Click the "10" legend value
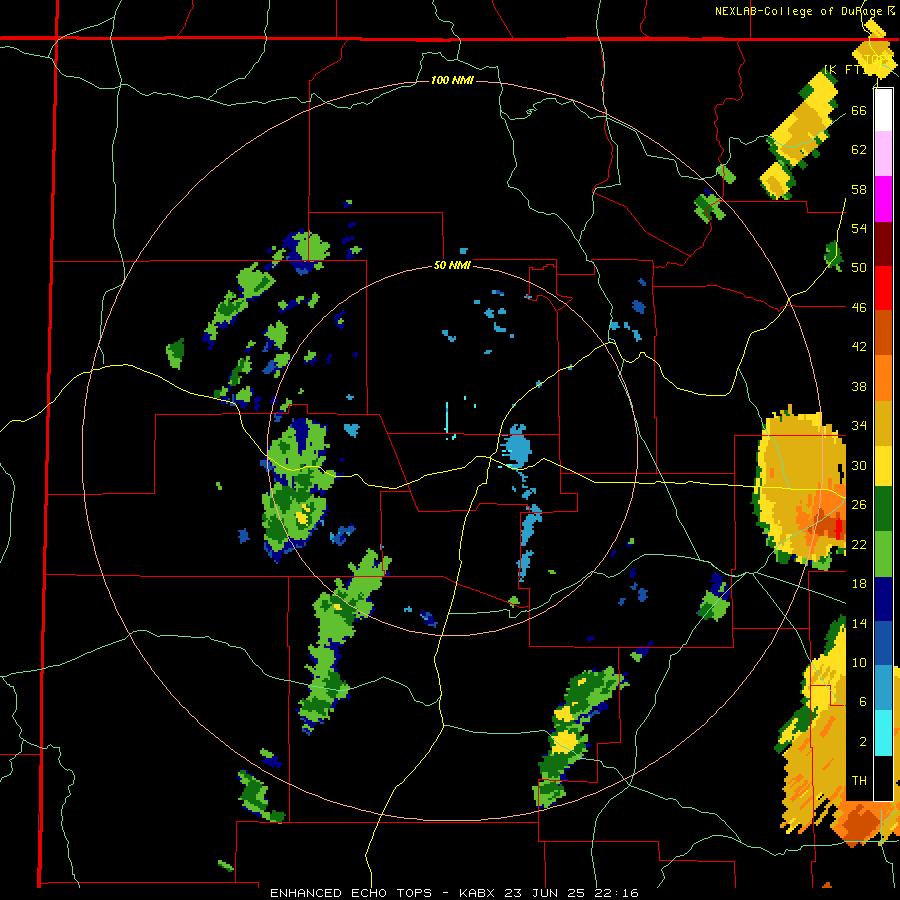The width and height of the screenshot is (900, 900). 859,663
